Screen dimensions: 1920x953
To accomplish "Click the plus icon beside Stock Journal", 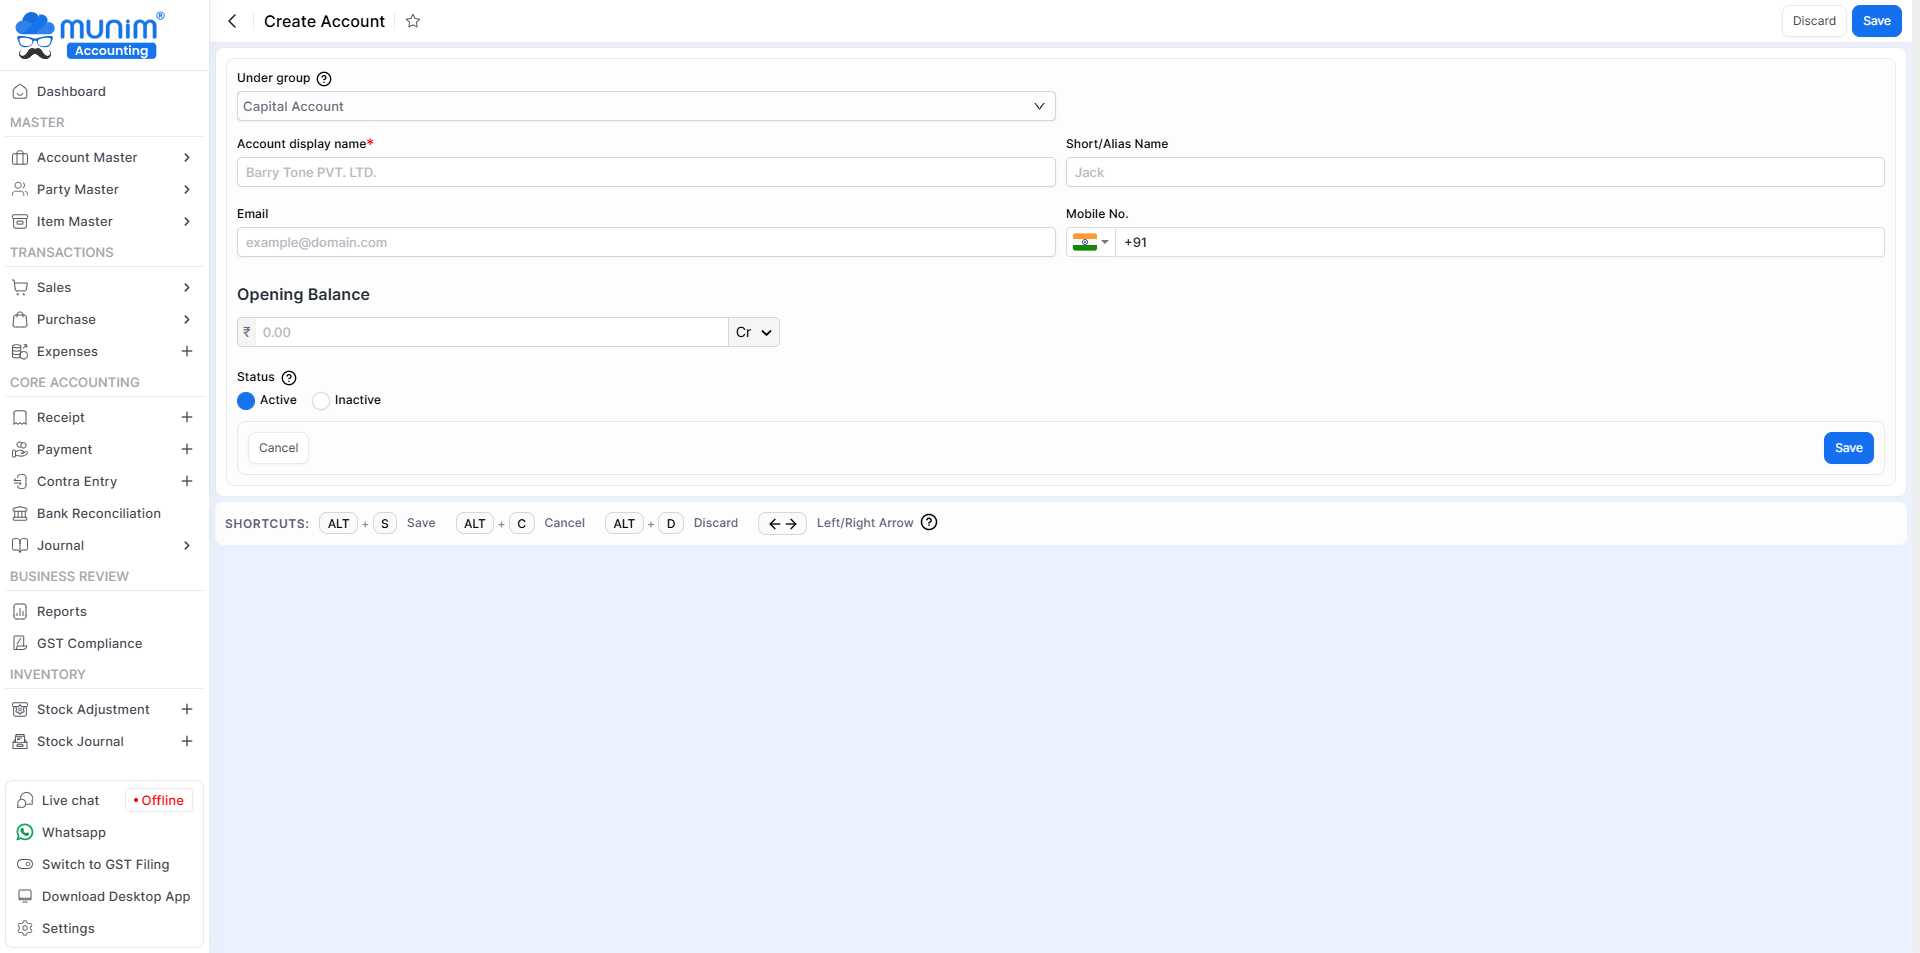I will pyautogui.click(x=186, y=741).
